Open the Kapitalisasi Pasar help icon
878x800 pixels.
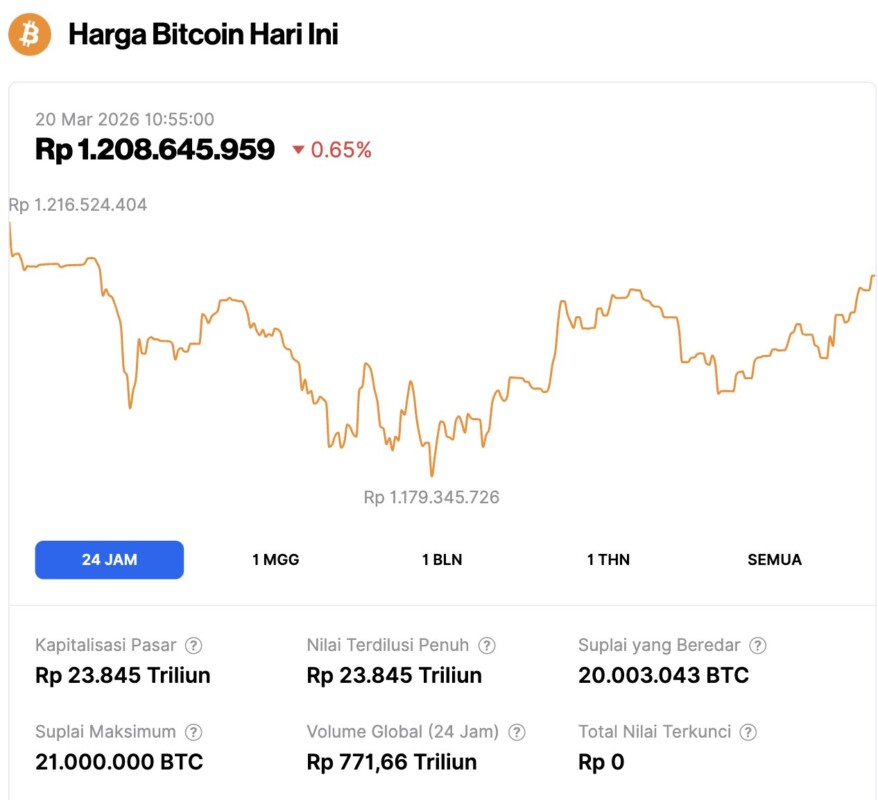[x=194, y=646]
